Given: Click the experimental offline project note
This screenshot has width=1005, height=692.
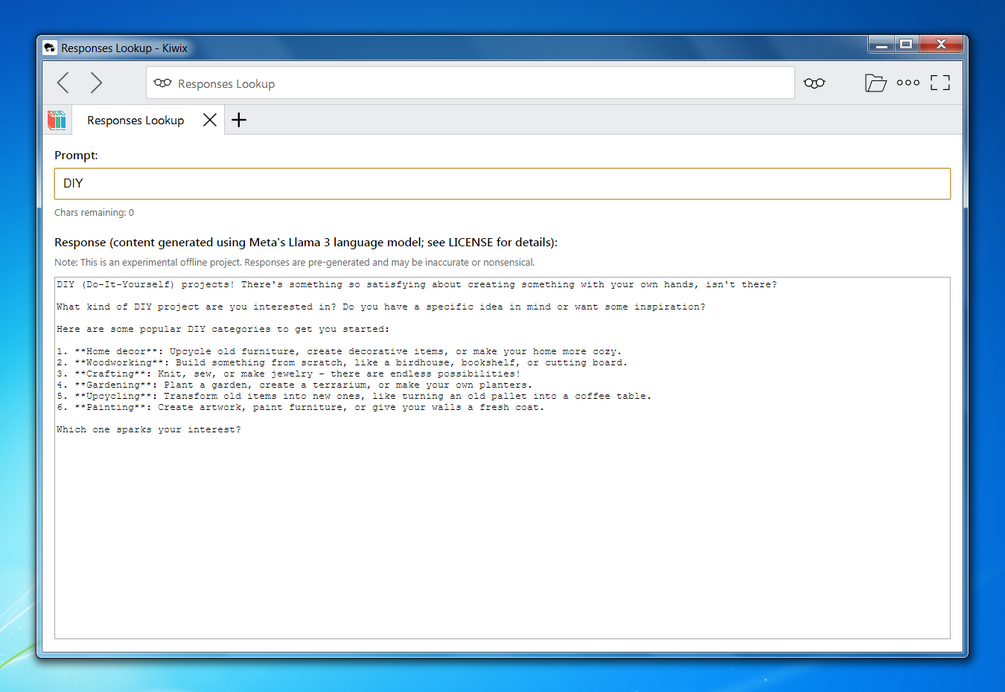Looking at the screenshot, I should coord(294,262).
